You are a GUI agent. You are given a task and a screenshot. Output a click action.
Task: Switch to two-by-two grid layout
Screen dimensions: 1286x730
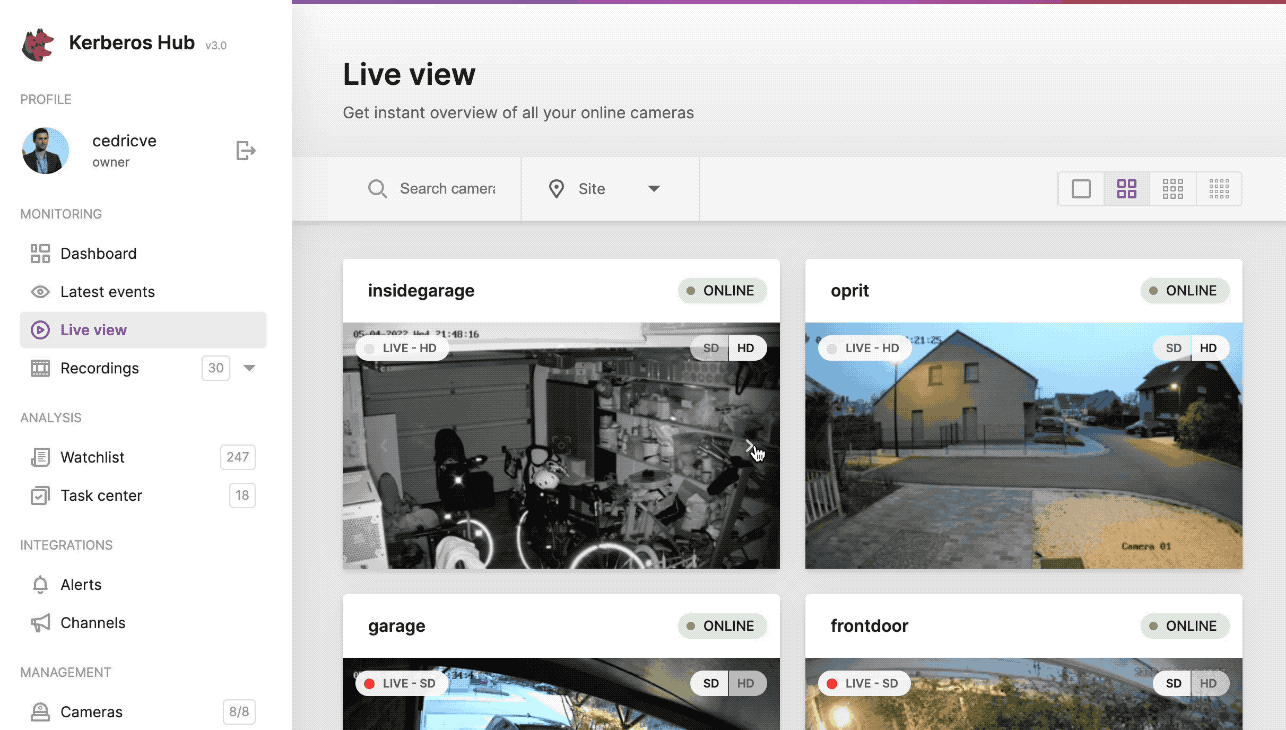(x=1127, y=189)
